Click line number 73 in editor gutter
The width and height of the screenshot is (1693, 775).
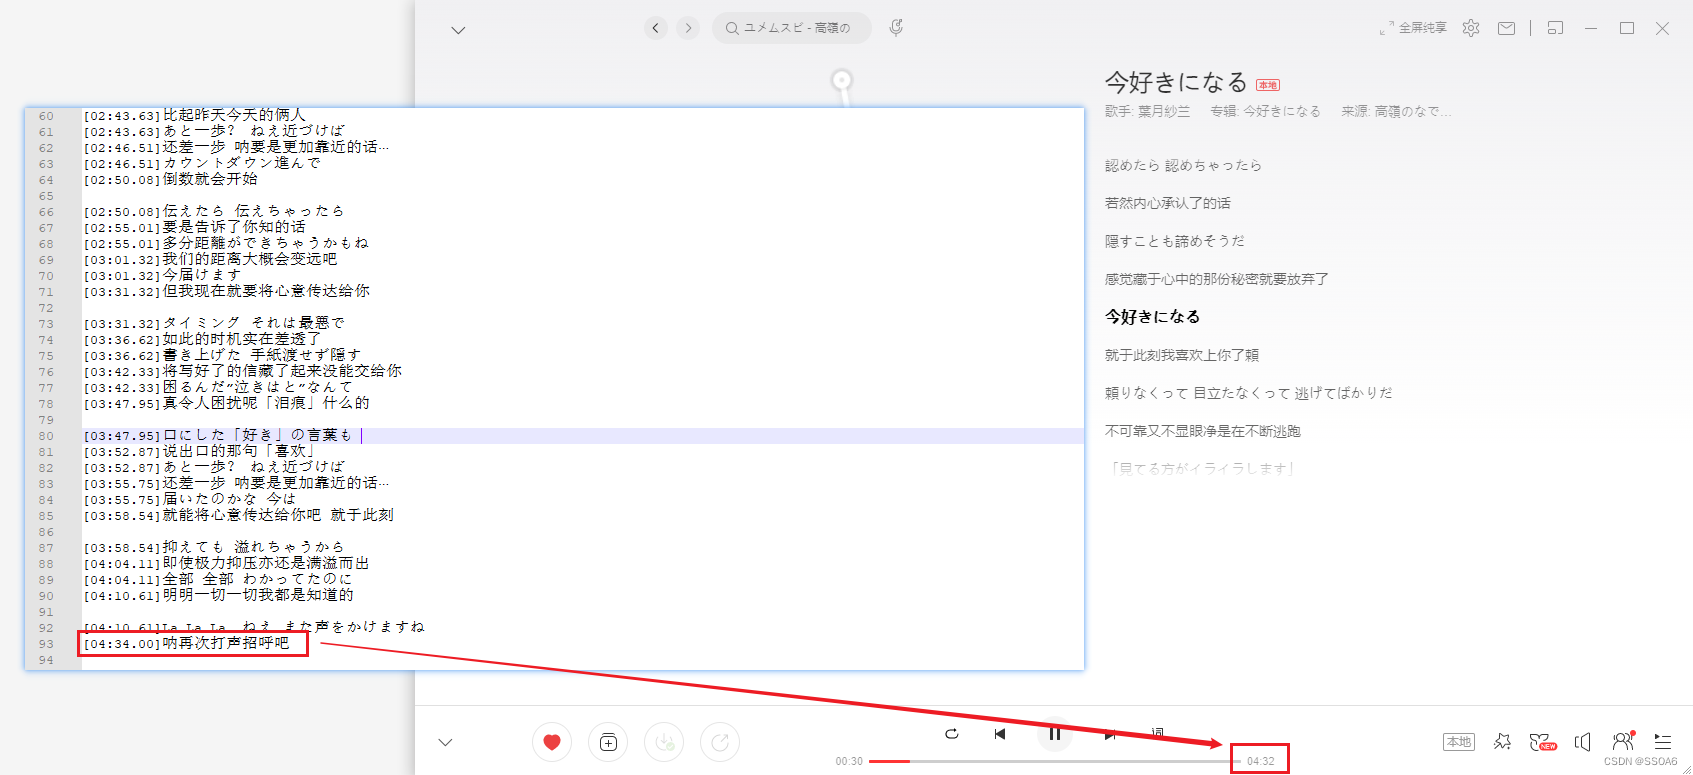(46, 324)
